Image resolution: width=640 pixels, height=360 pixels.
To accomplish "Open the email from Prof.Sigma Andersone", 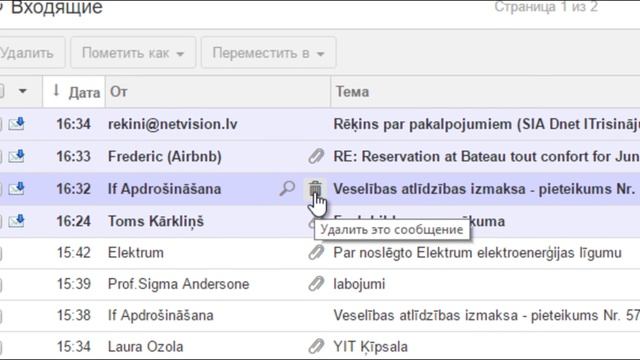I will tap(320, 284).
